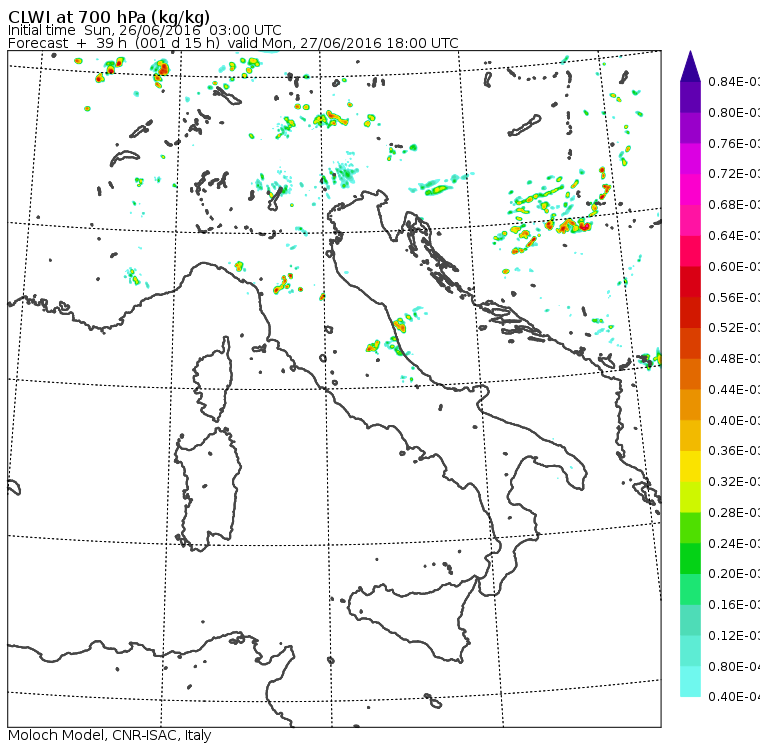Viewport: 760px width, 749px height.
Task: Select the golden band between 0.36E-03 and 0.40E-03
Action: [x=690, y=436]
